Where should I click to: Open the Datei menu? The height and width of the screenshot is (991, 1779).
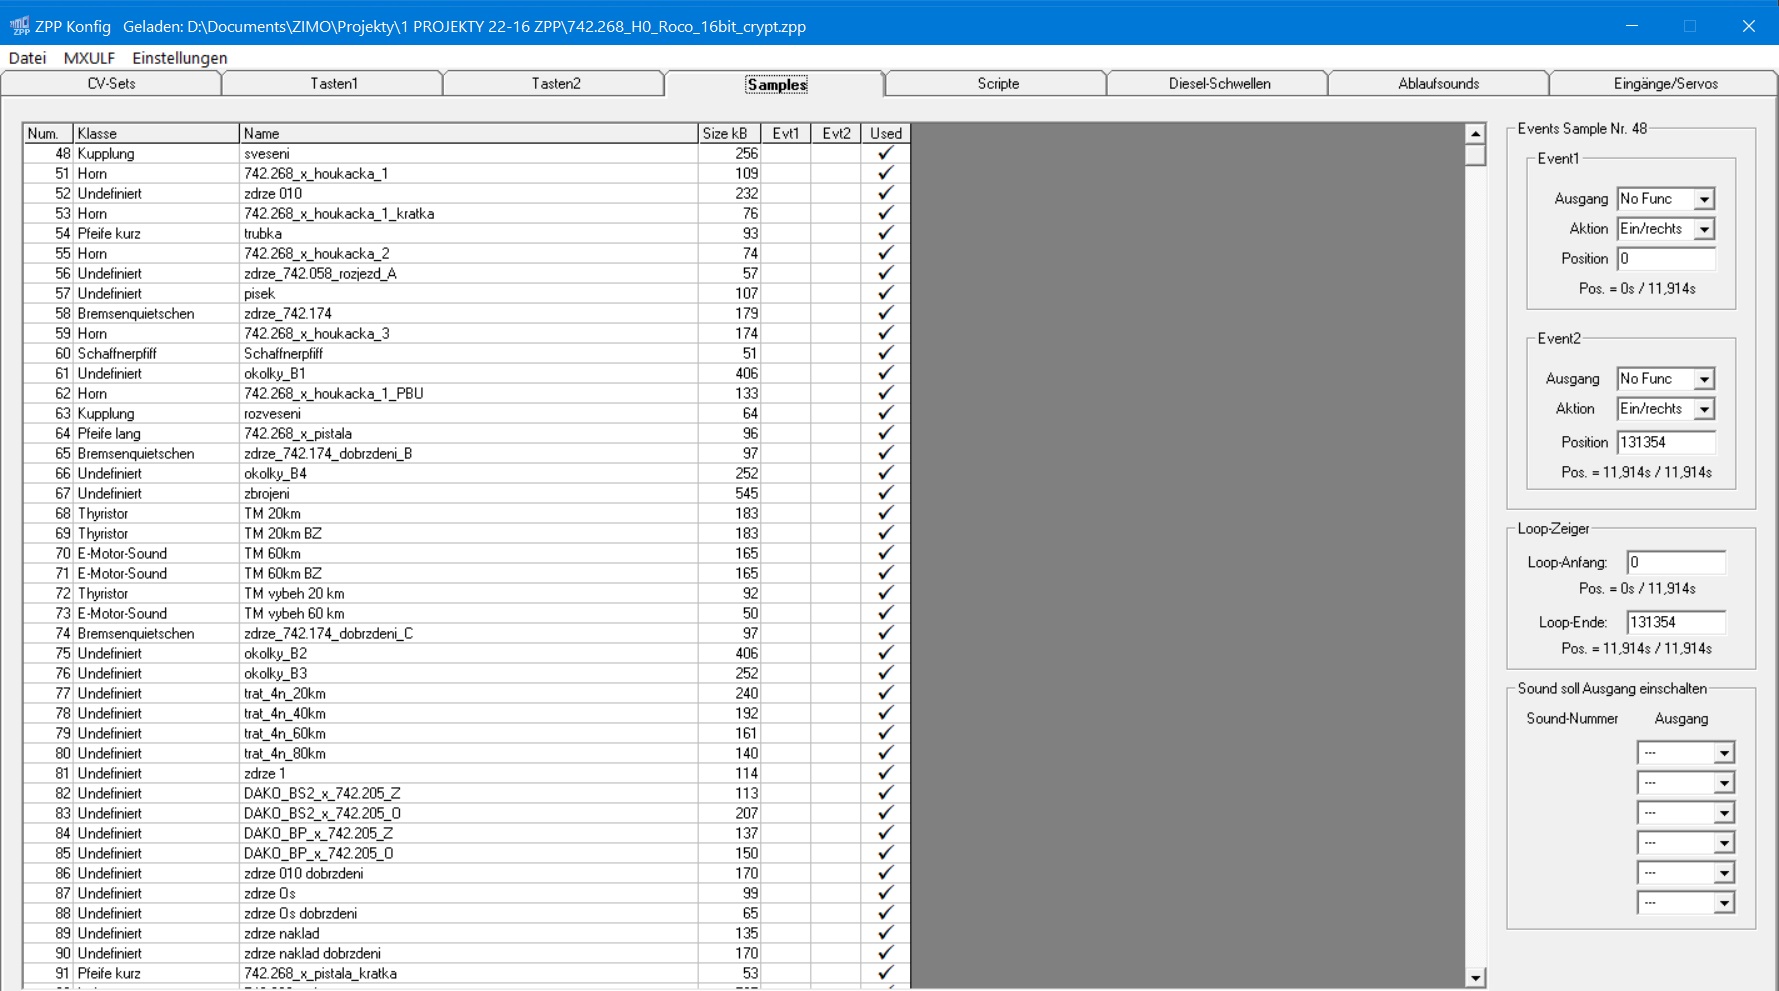pos(27,58)
